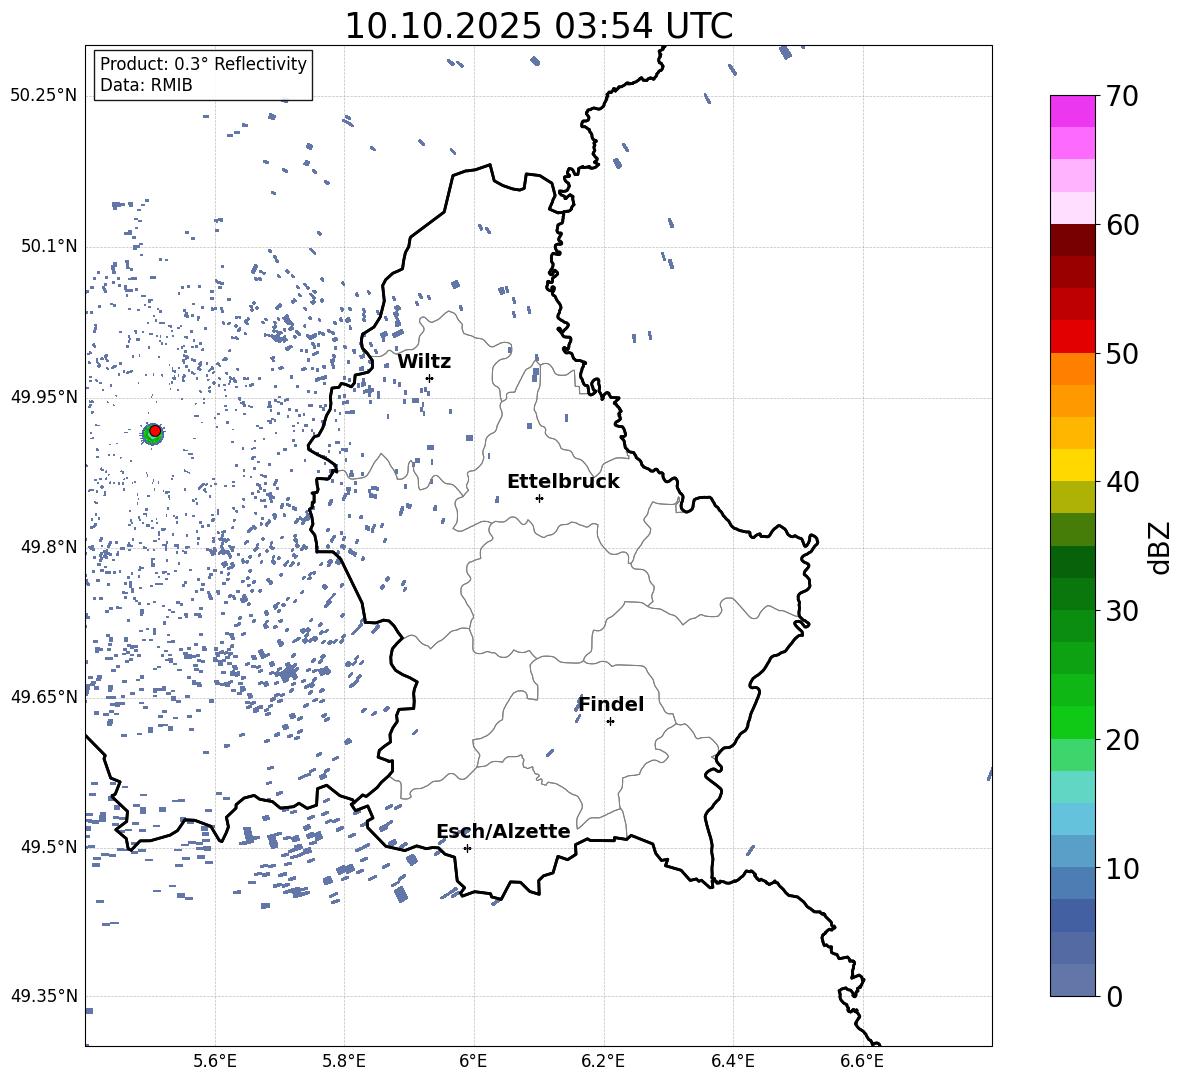Select the Wiltz city label

coord(424,362)
